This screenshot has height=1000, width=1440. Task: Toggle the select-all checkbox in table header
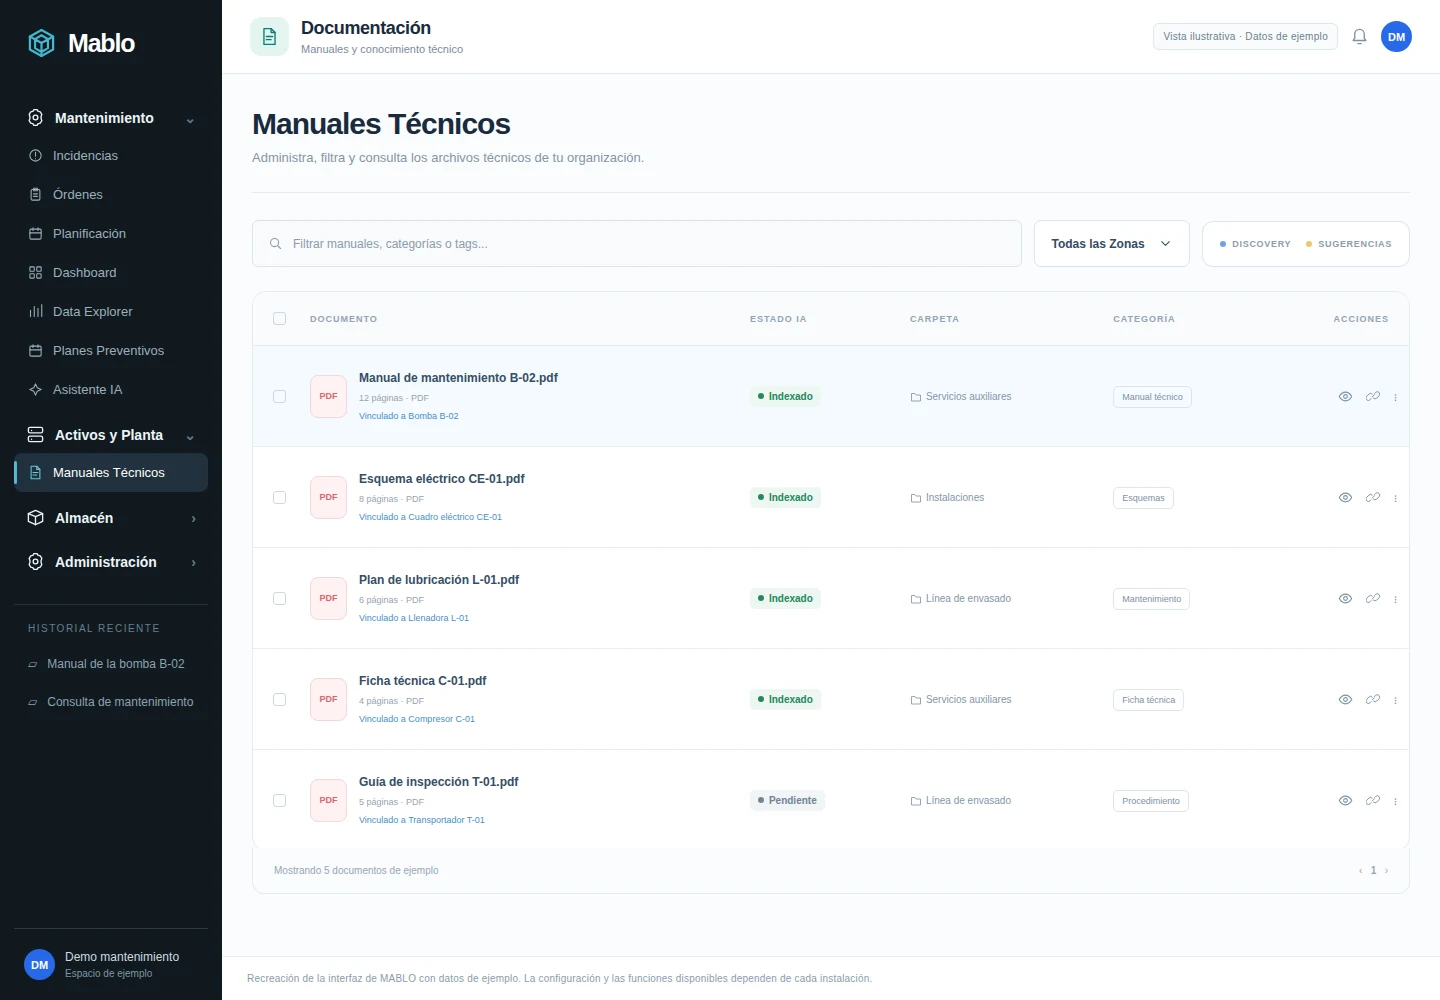[x=279, y=319]
